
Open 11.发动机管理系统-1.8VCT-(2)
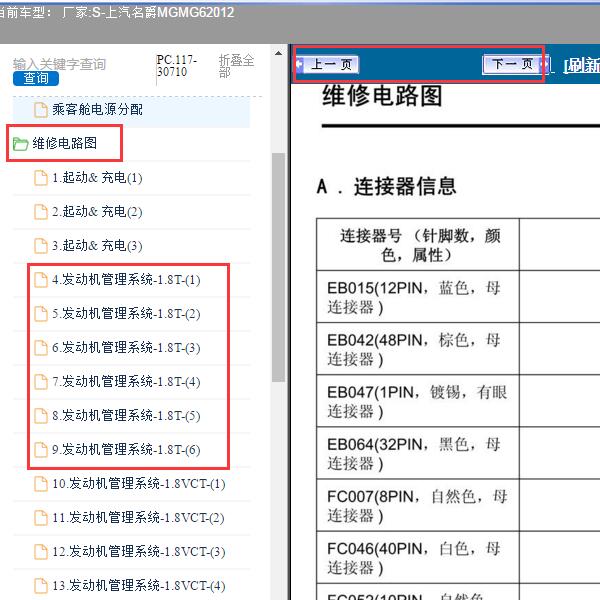pos(139,518)
